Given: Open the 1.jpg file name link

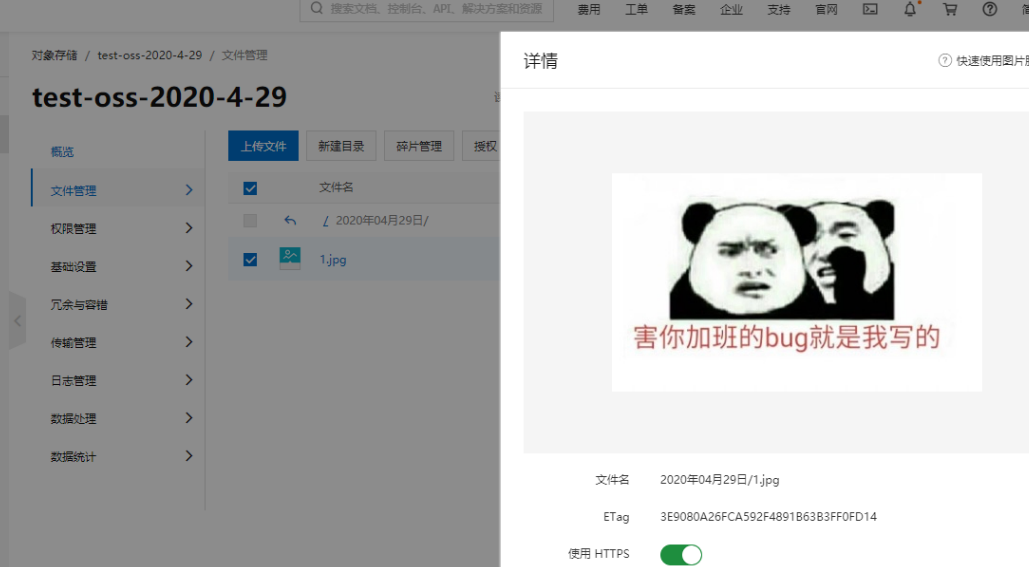Looking at the screenshot, I should [333, 259].
